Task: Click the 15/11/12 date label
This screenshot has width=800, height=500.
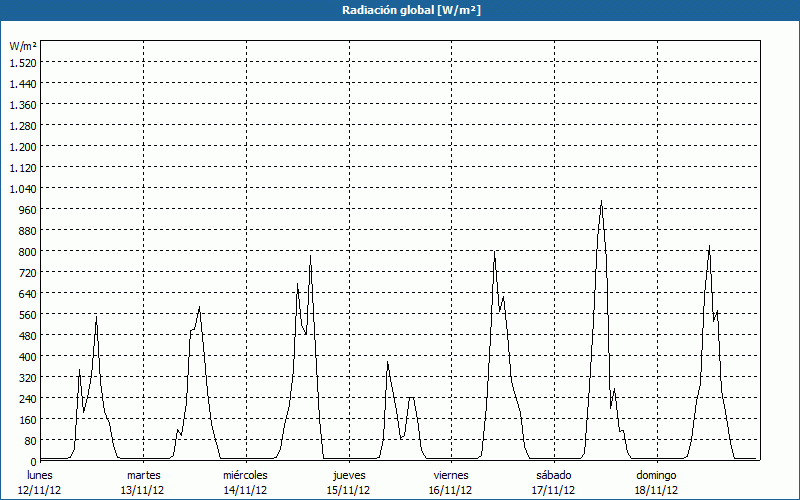Action: pyautogui.click(x=349, y=490)
